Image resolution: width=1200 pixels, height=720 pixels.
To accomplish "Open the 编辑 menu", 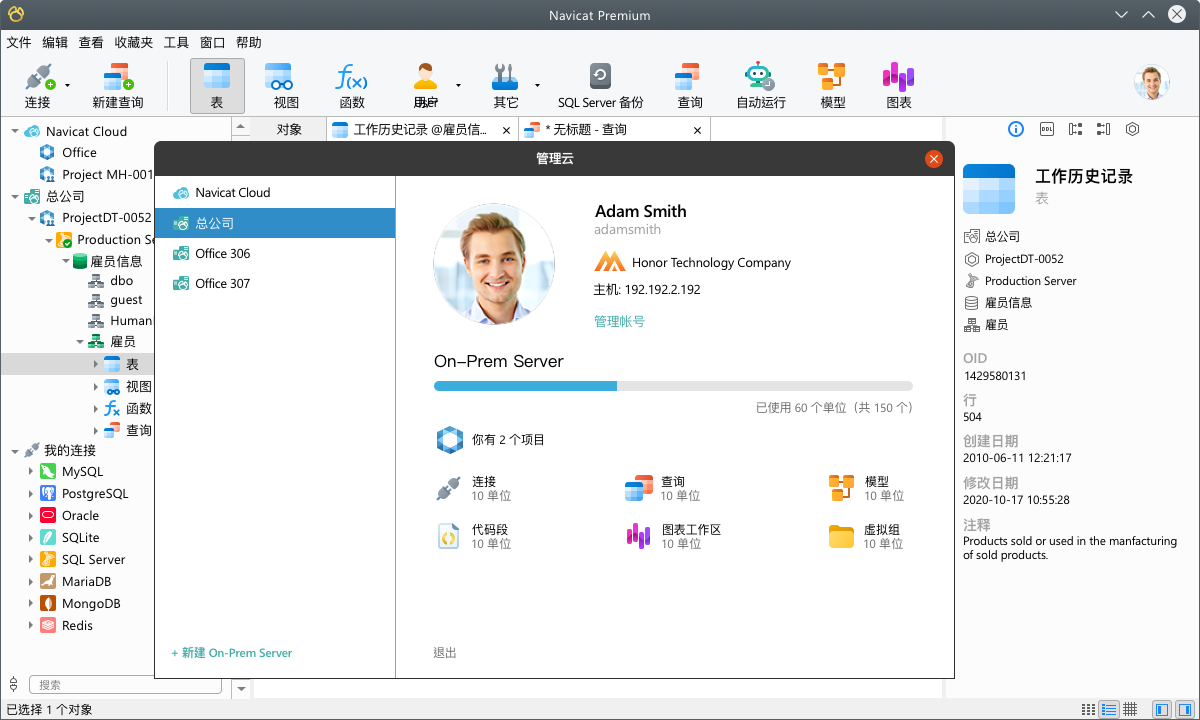I will (x=55, y=42).
